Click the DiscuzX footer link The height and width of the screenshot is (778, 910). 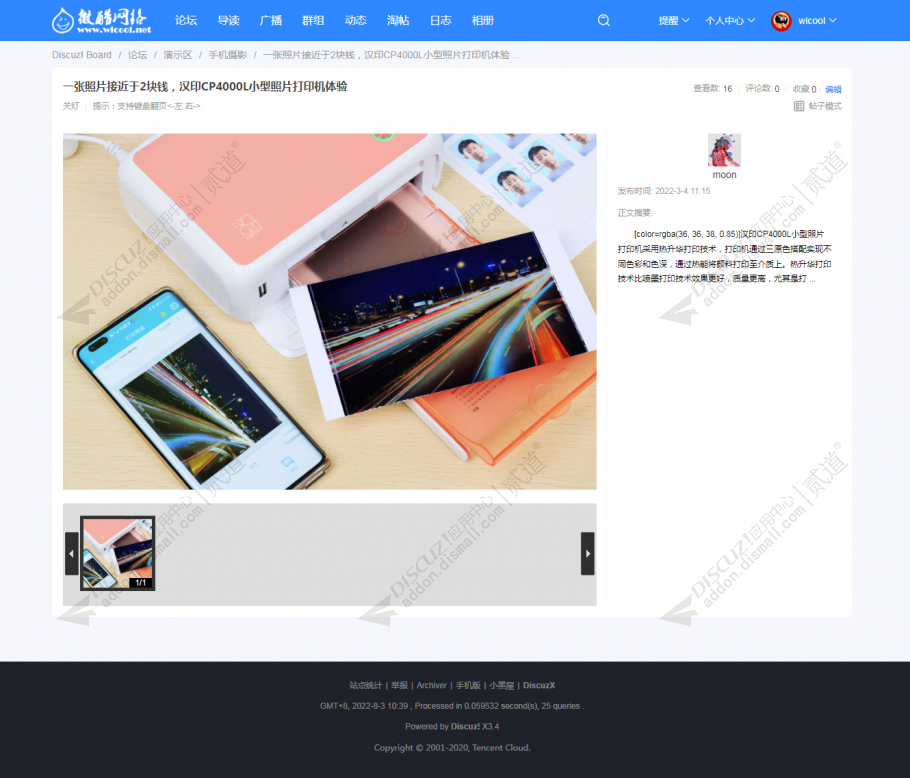coord(539,685)
